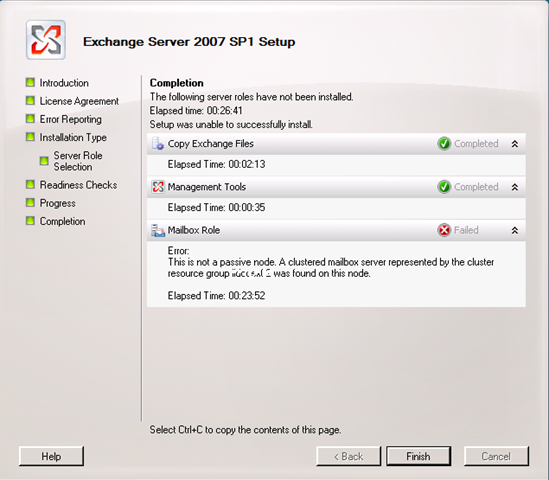
Task: Select the Completion step in sidebar
Action: 62,221
